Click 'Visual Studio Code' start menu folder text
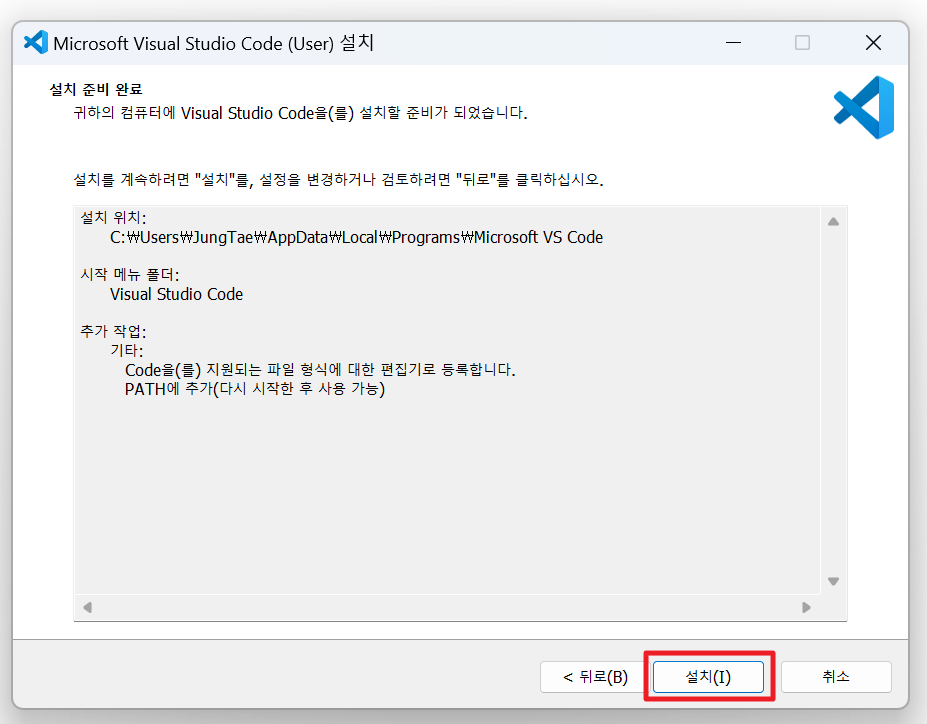927x724 pixels. point(176,294)
